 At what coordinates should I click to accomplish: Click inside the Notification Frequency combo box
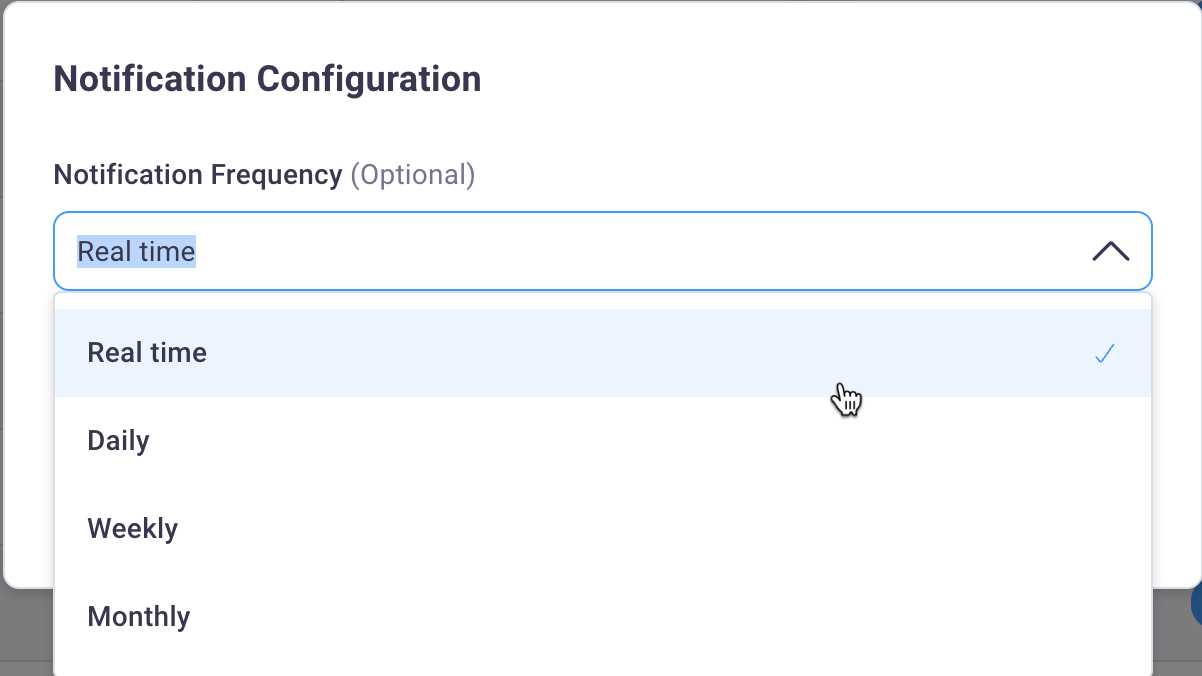click(x=600, y=252)
